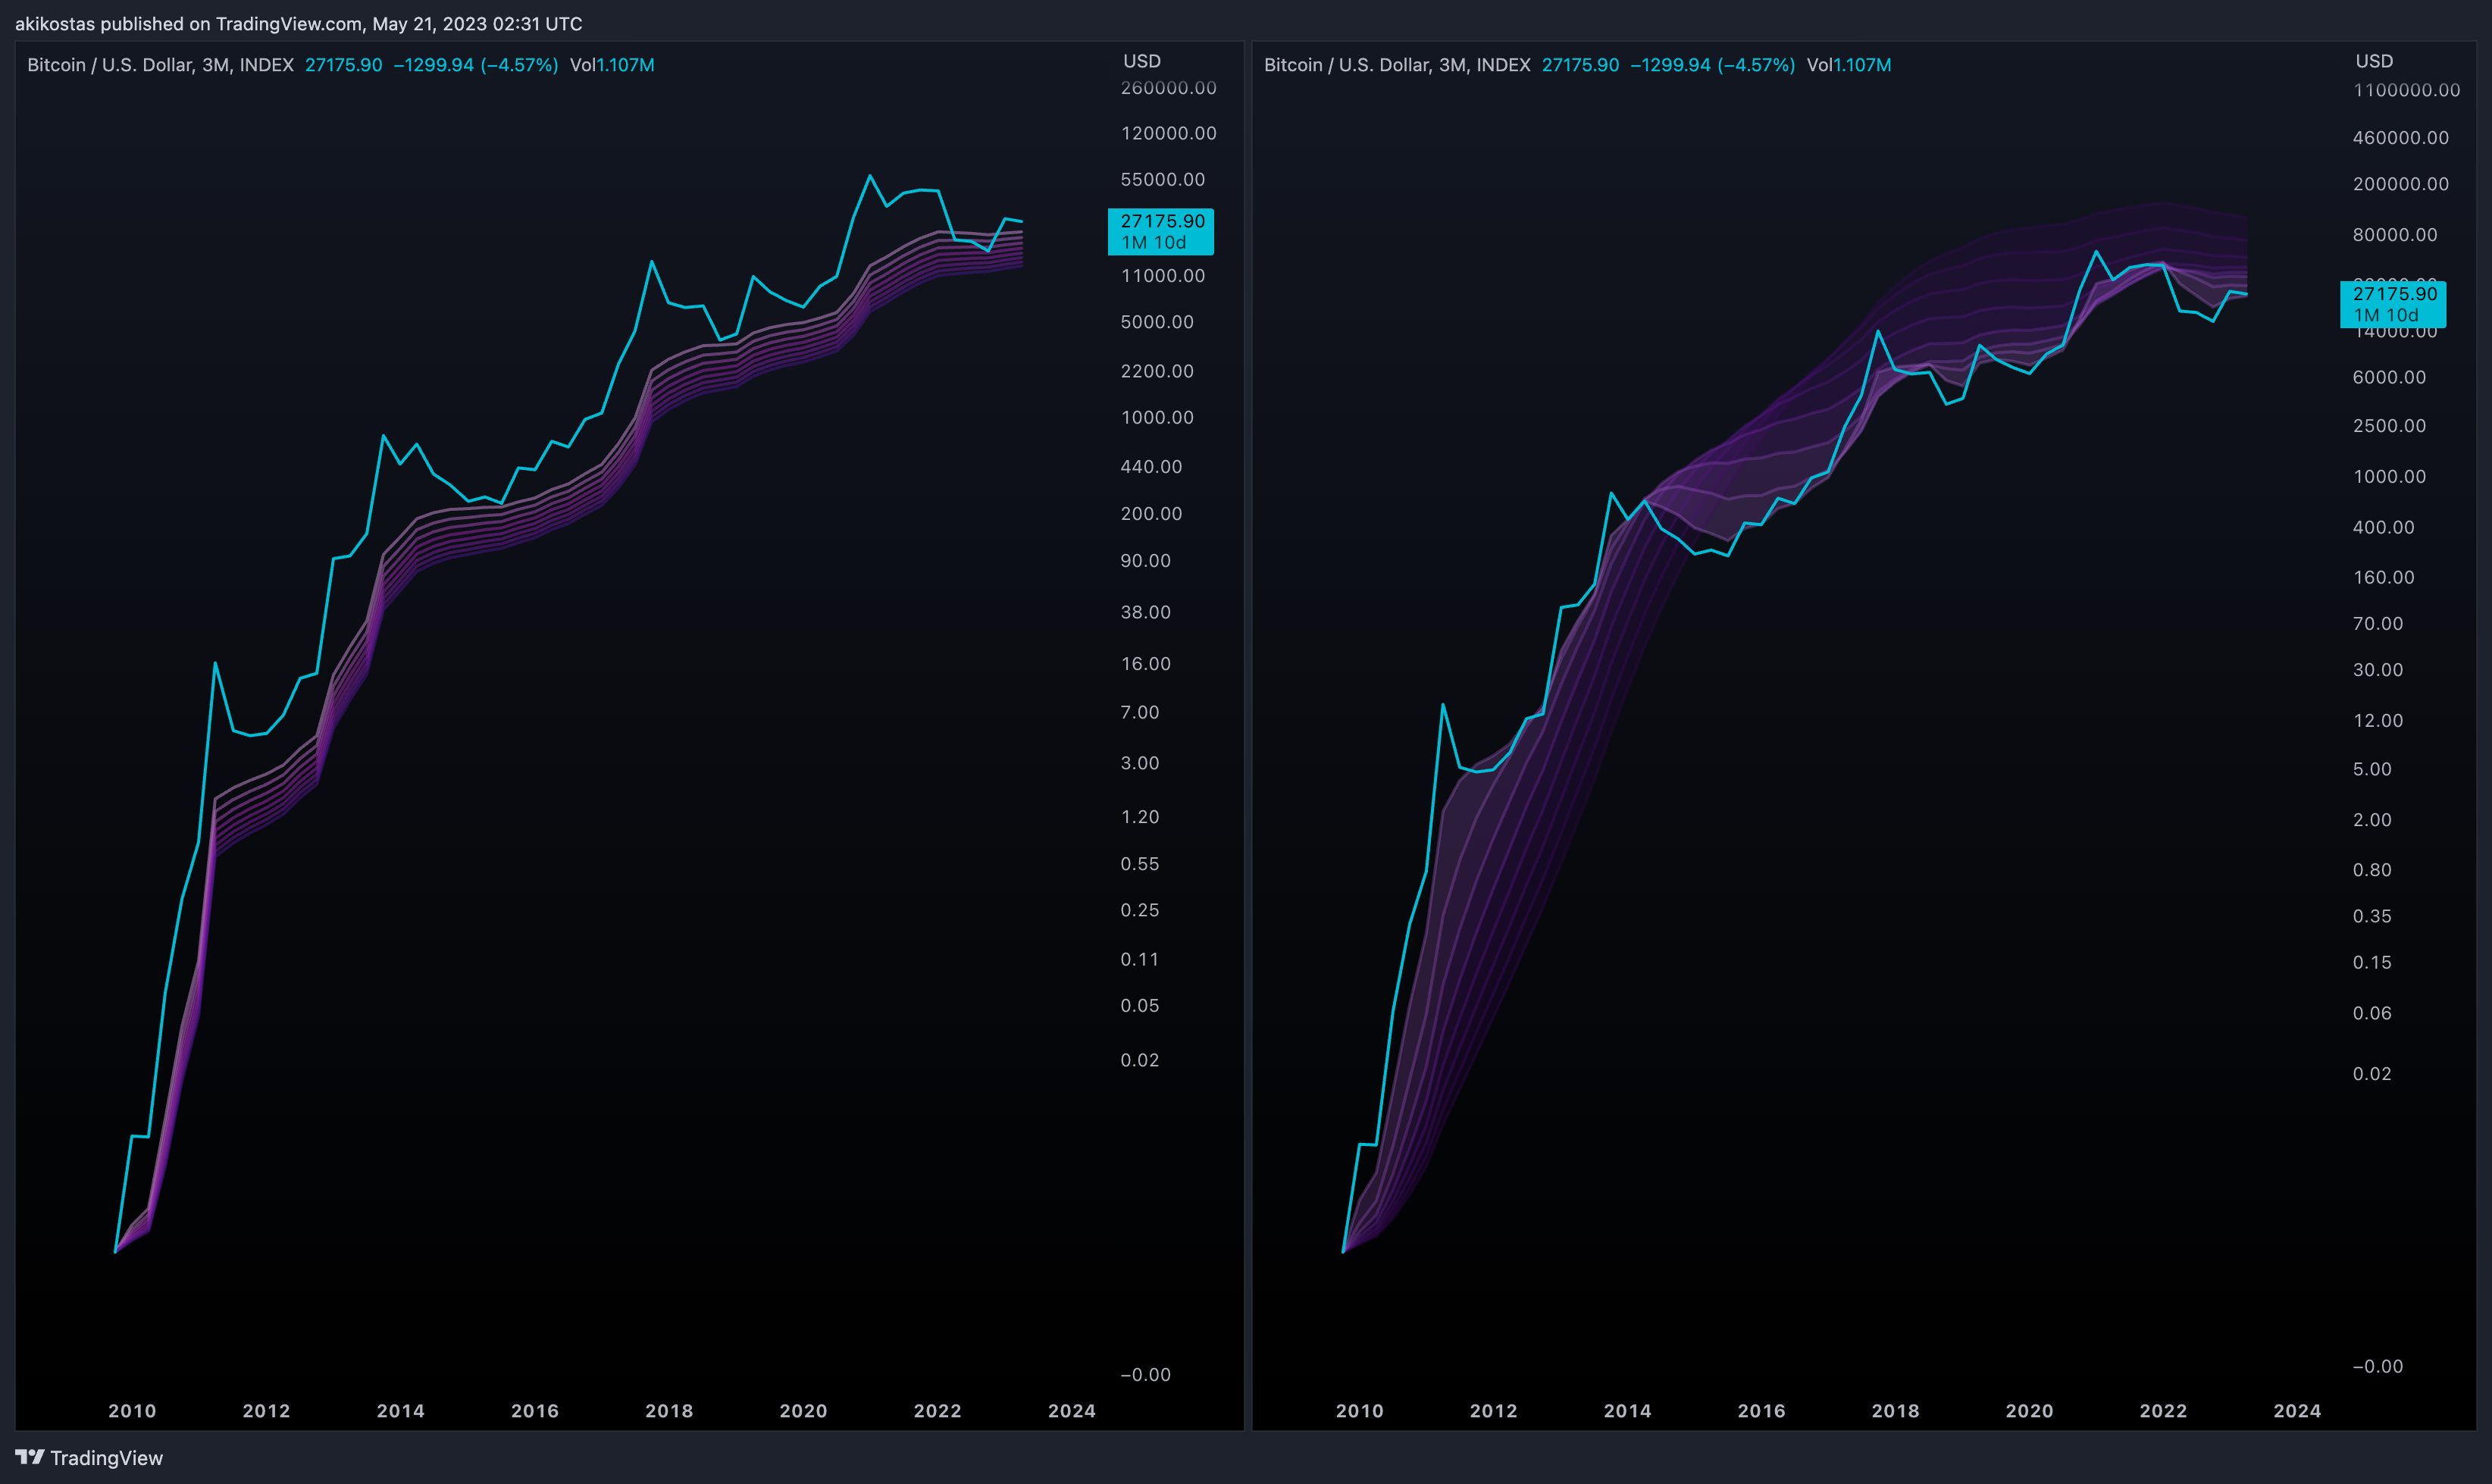This screenshot has height=1484, width=2492.
Task: Click left chart change value −1299.94 (−4.57%)
Action: (x=475, y=65)
